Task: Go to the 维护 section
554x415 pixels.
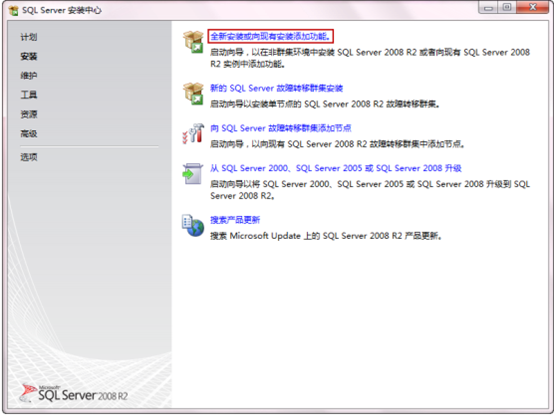Action: [29, 76]
